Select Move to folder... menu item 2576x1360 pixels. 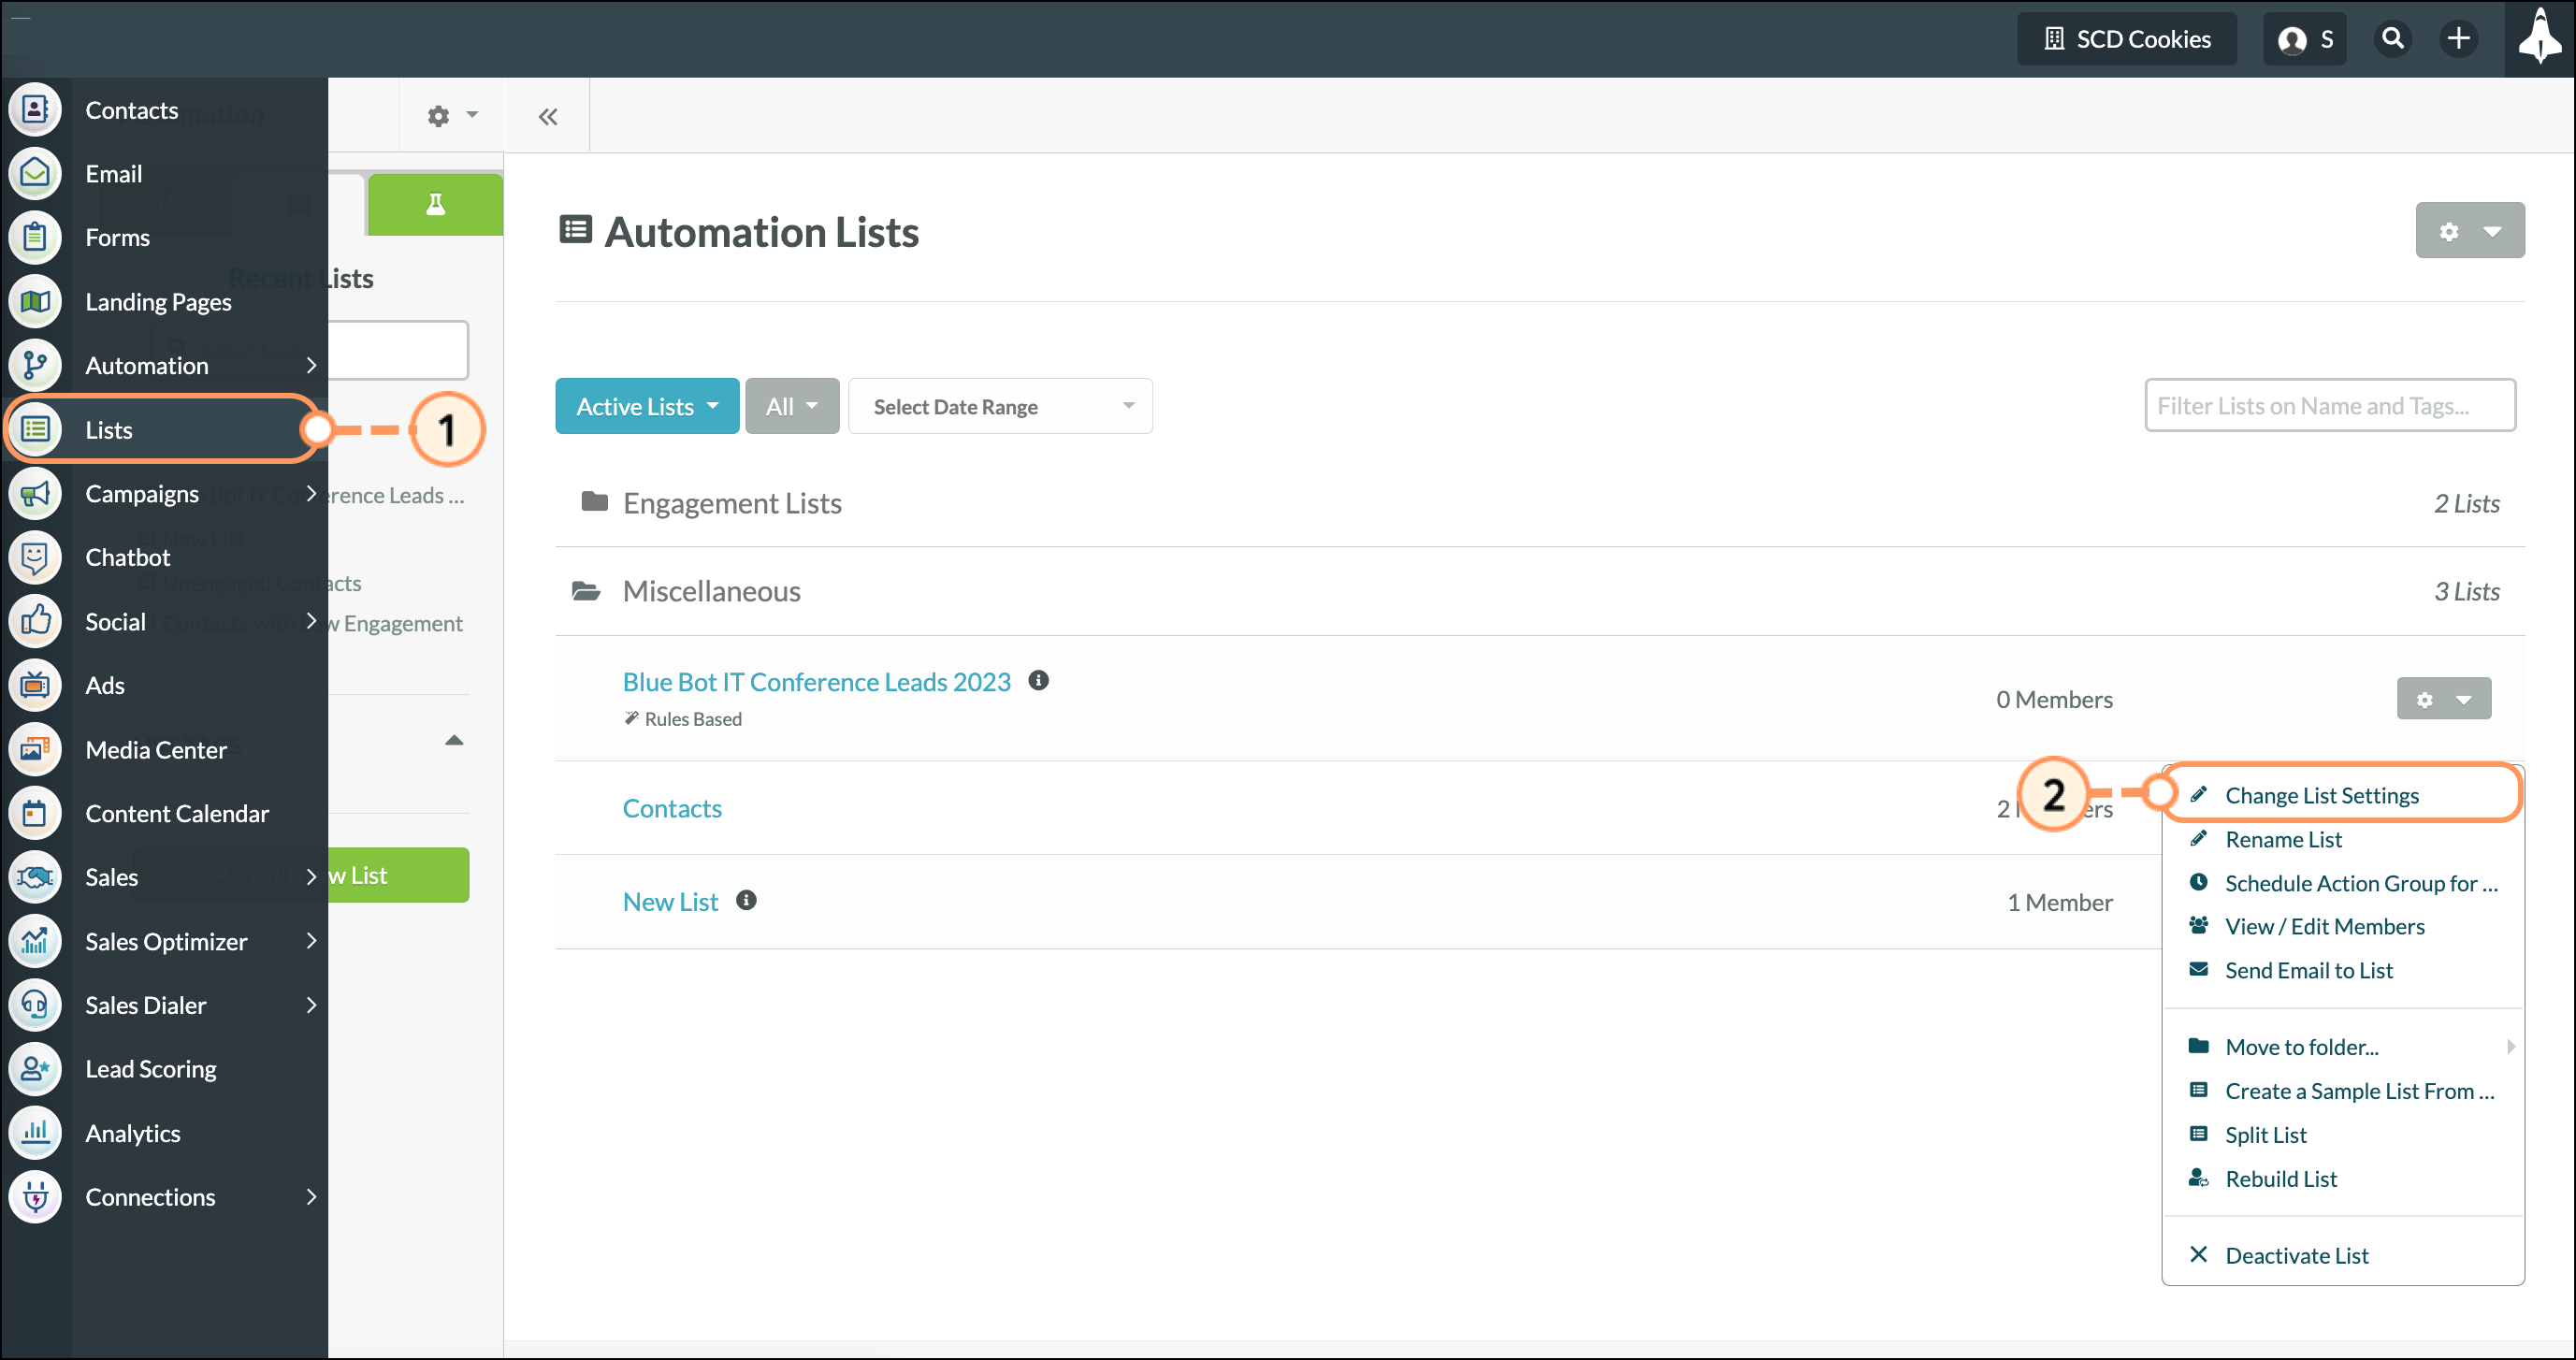tap(2302, 1047)
